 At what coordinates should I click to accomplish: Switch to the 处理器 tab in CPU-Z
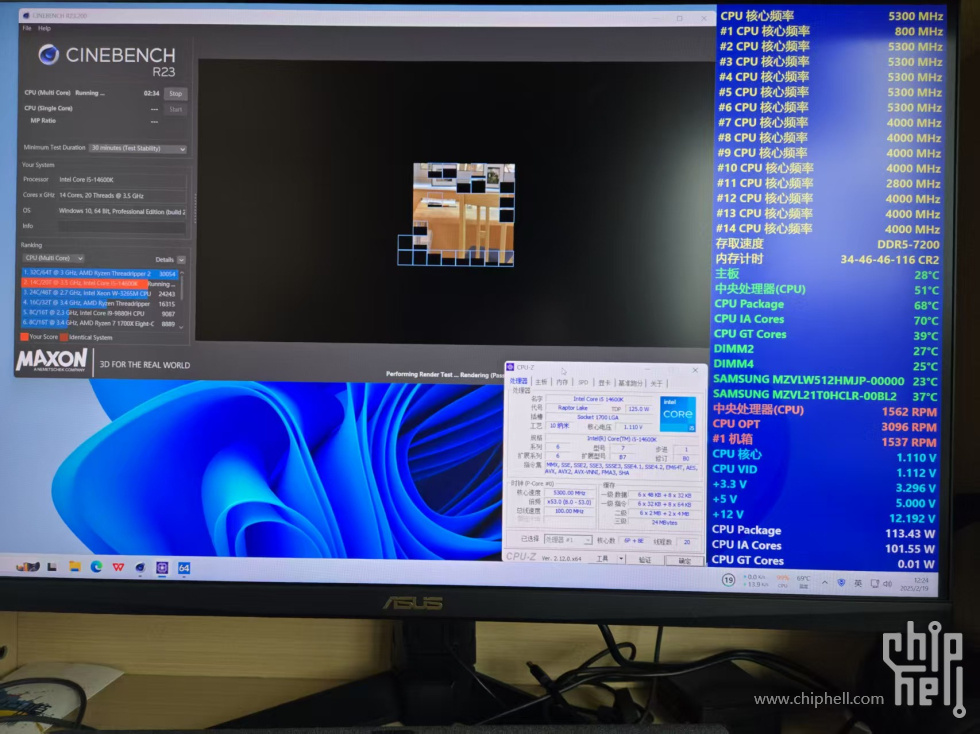click(x=519, y=381)
